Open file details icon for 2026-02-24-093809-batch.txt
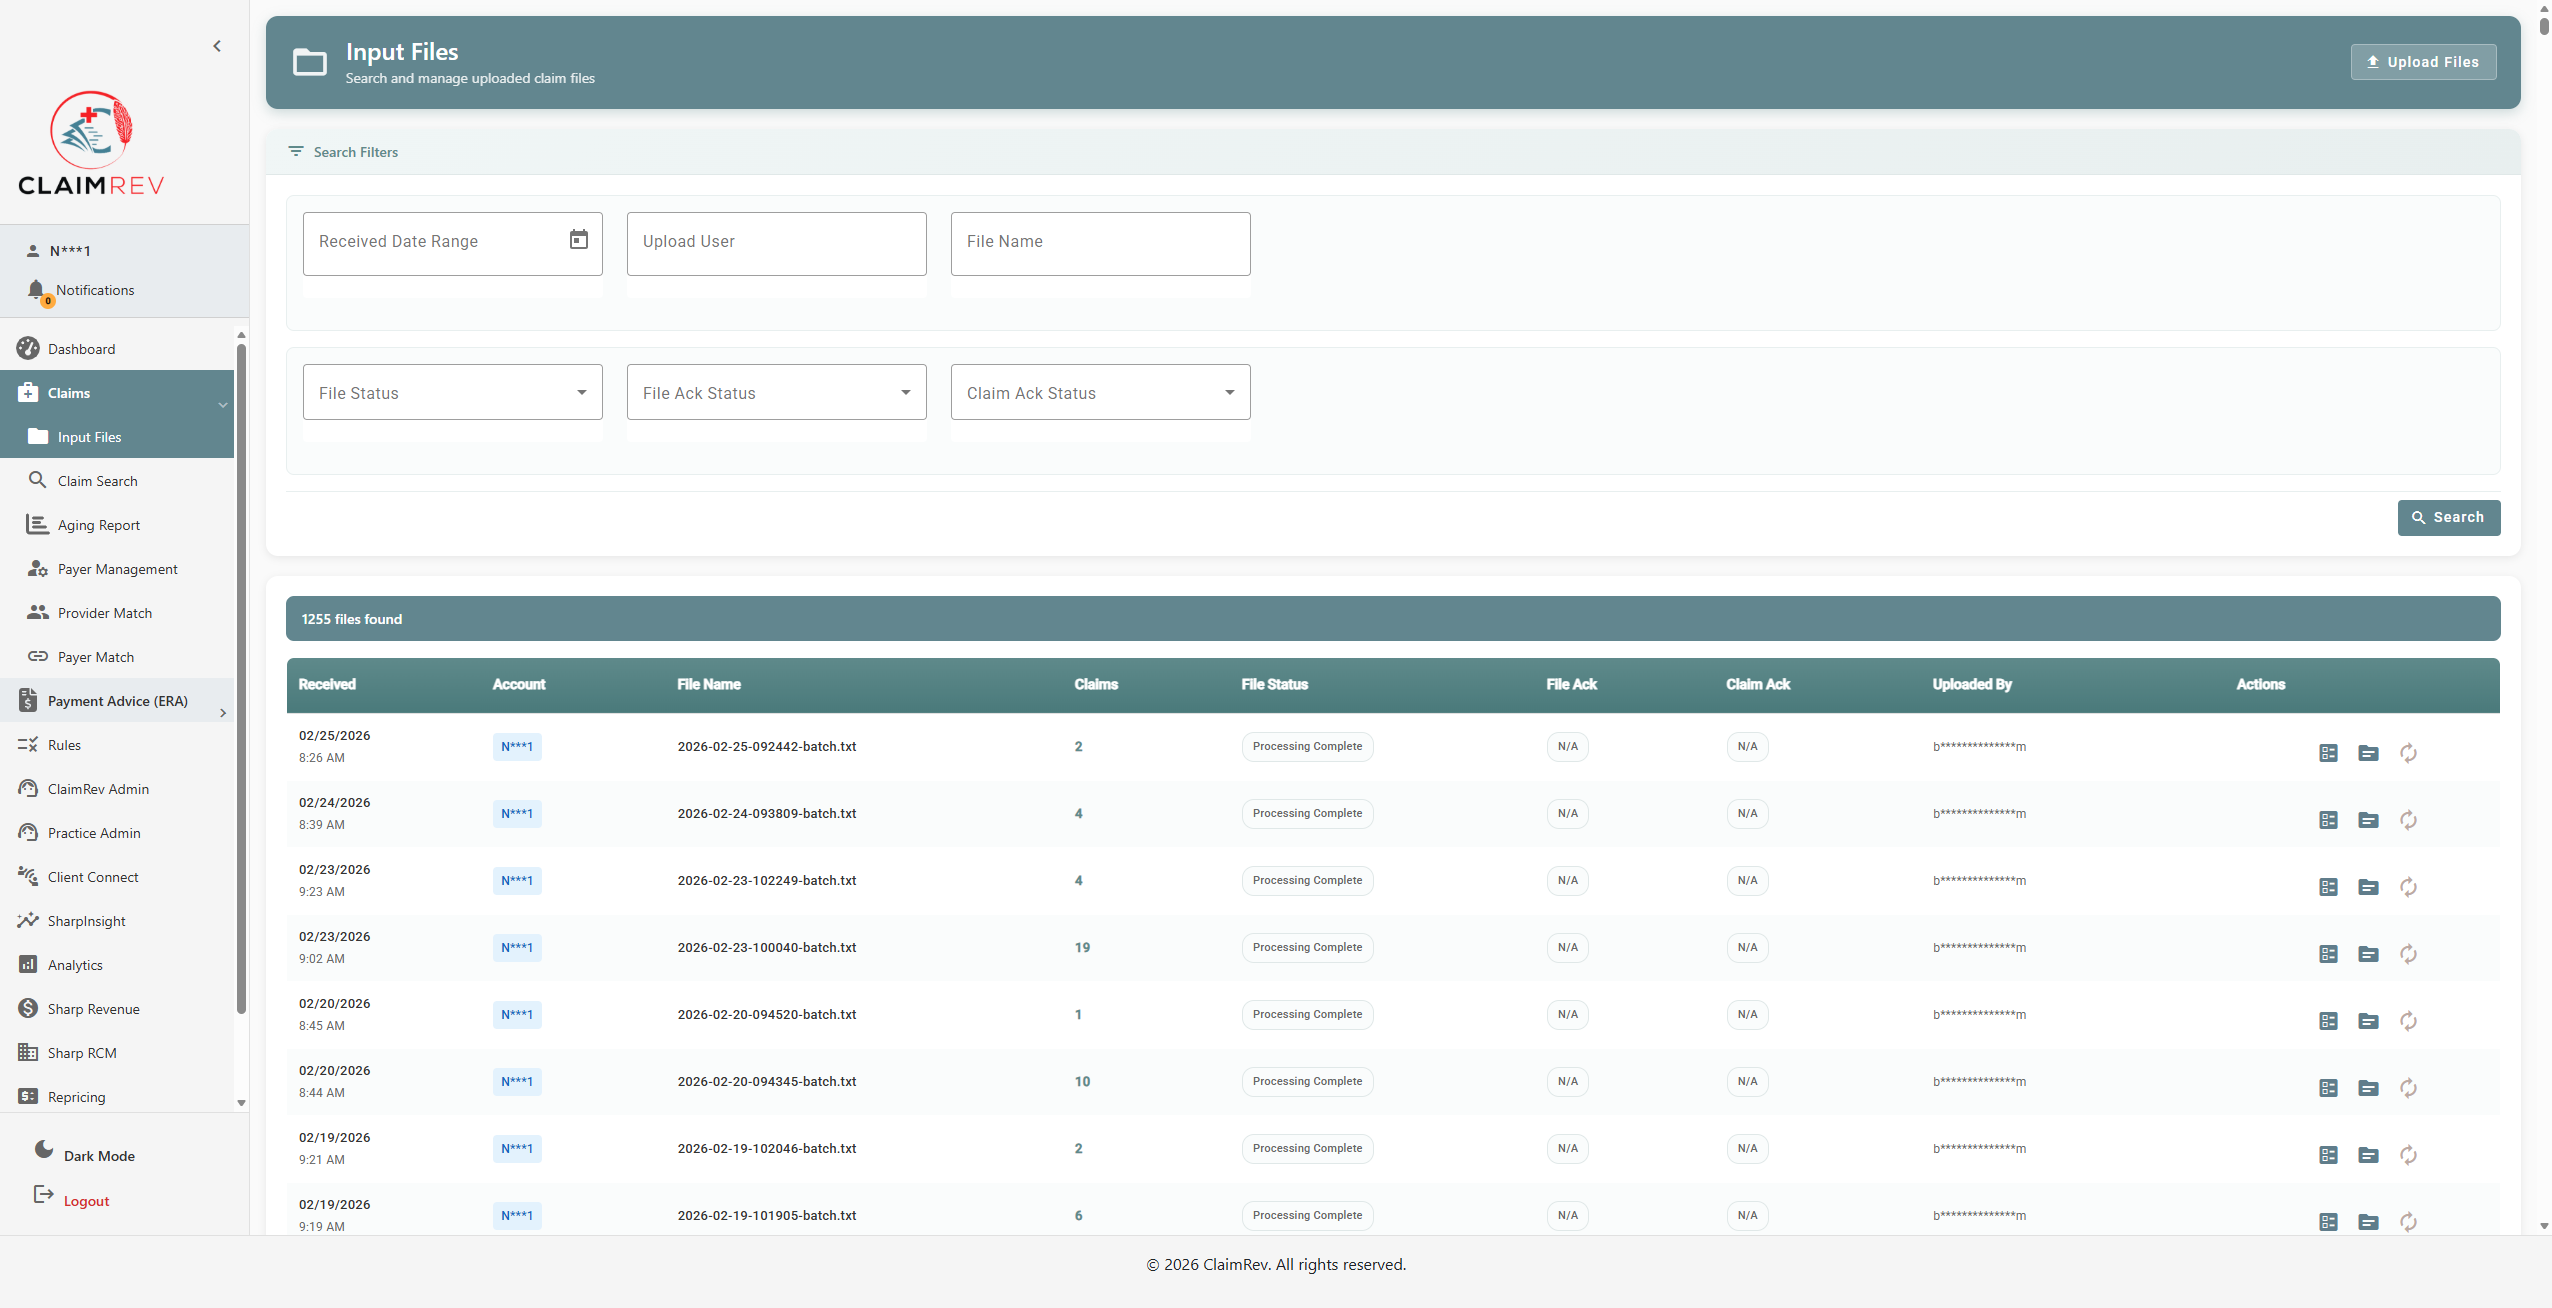Viewport: 2552px width, 1308px height. click(2368, 820)
